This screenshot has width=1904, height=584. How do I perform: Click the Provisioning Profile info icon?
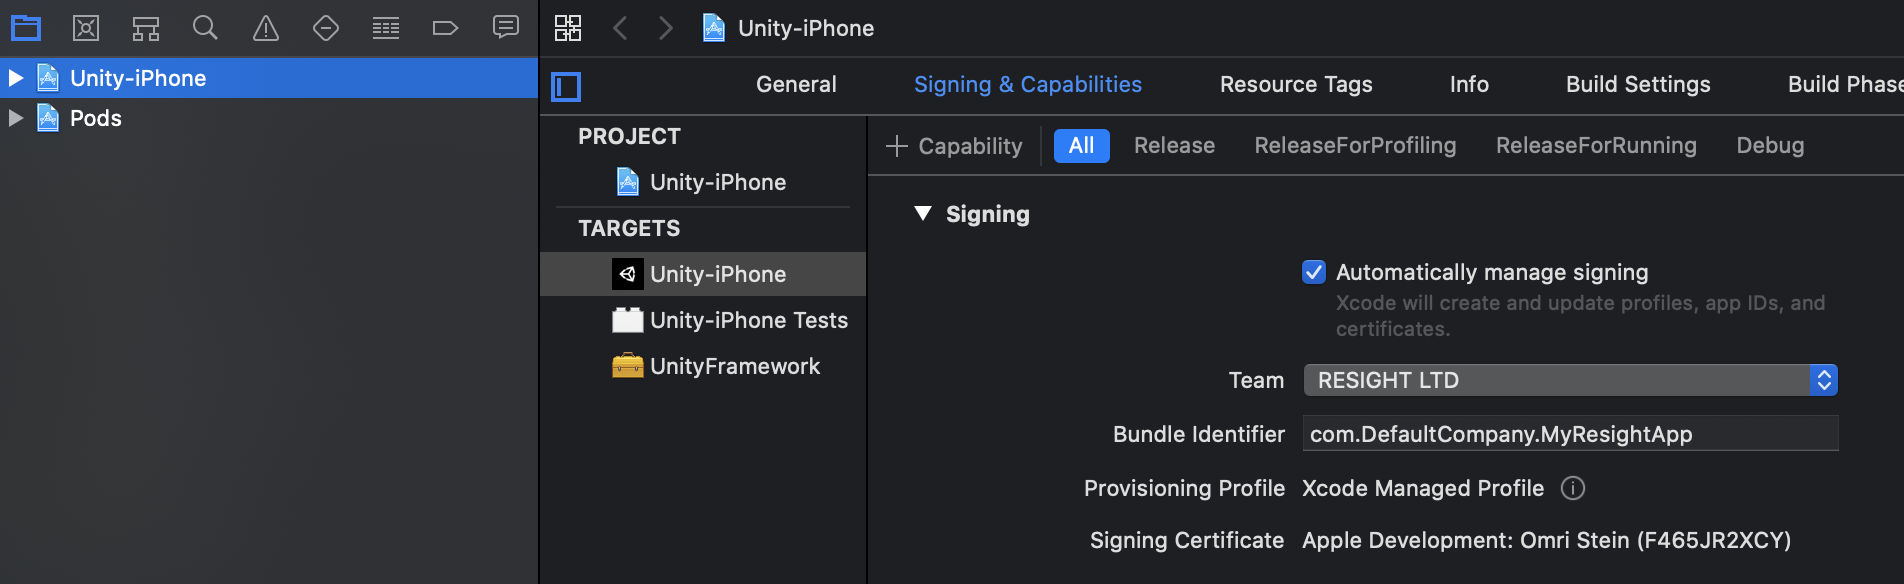tap(1573, 488)
